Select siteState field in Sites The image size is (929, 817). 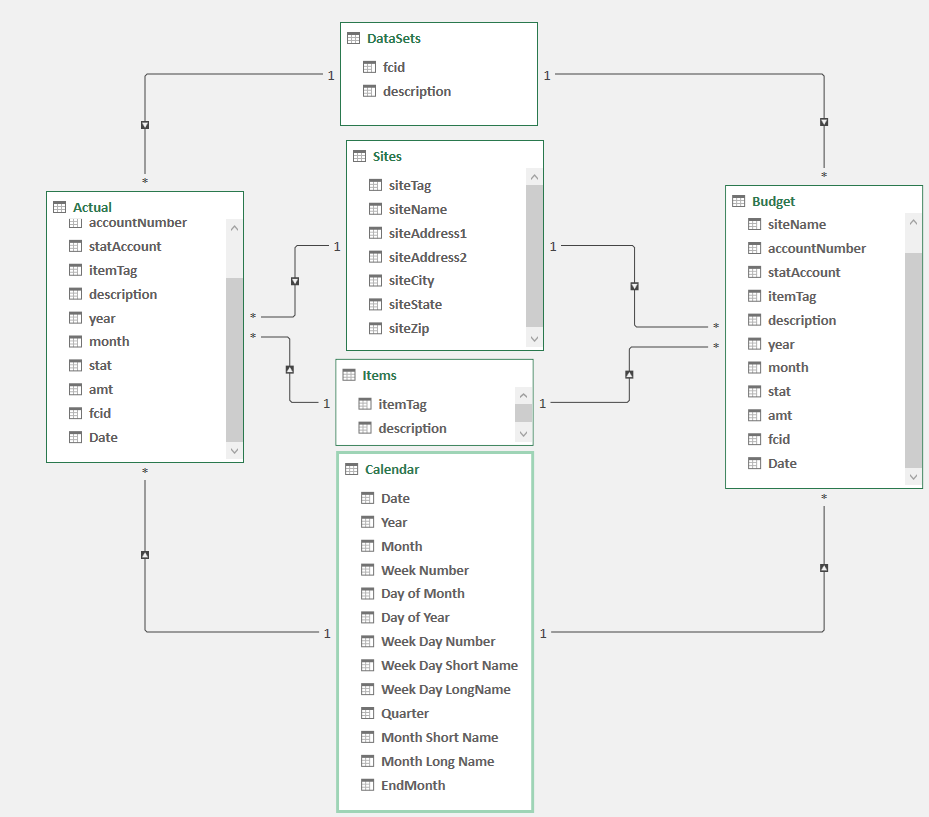tap(415, 305)
